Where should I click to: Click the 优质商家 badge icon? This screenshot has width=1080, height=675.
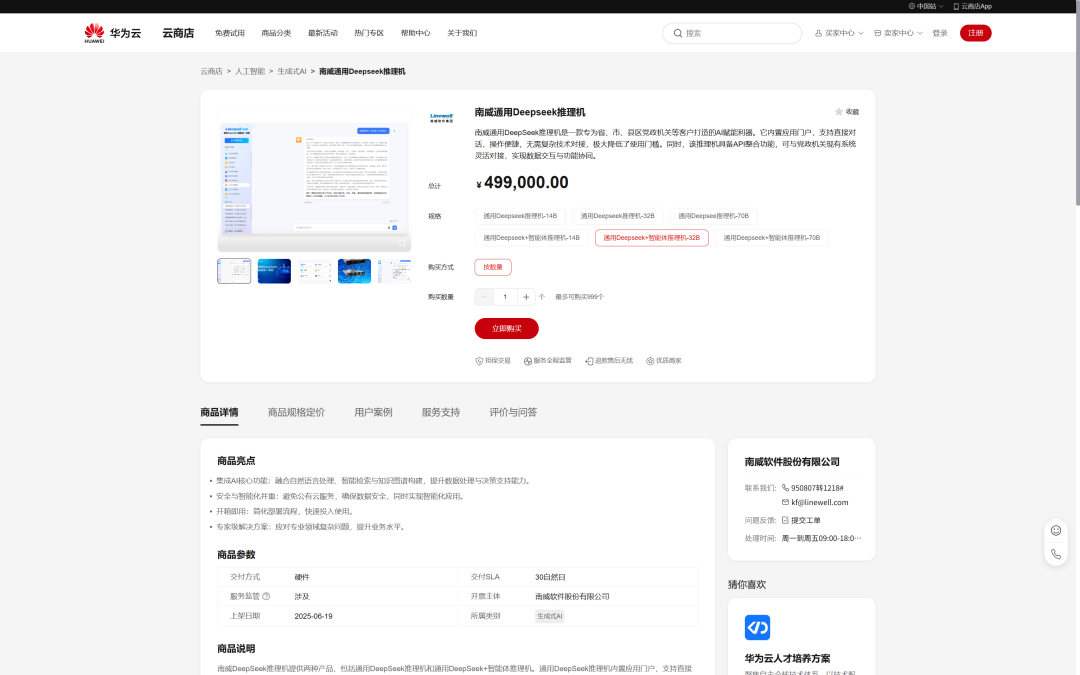(x=650, y=361)
